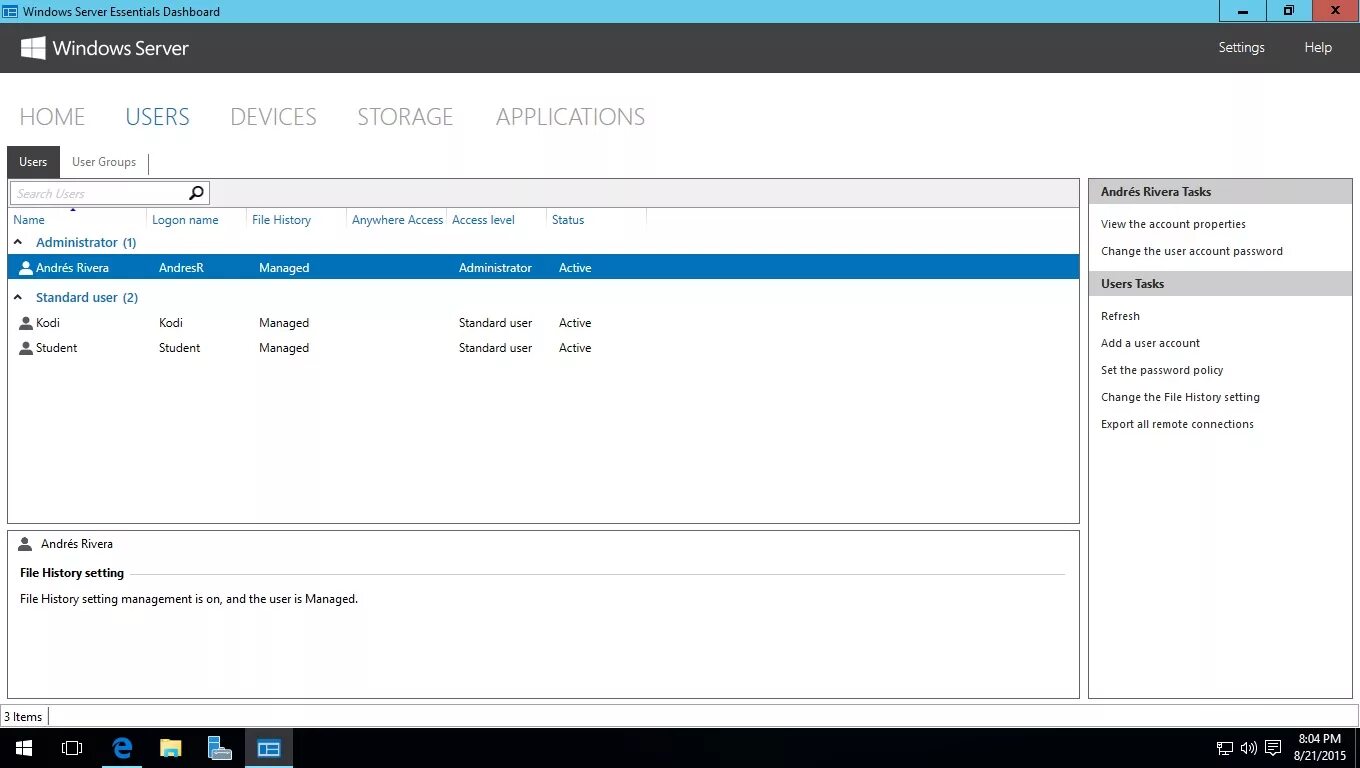Select the Kodi user row

click(543, 323)
